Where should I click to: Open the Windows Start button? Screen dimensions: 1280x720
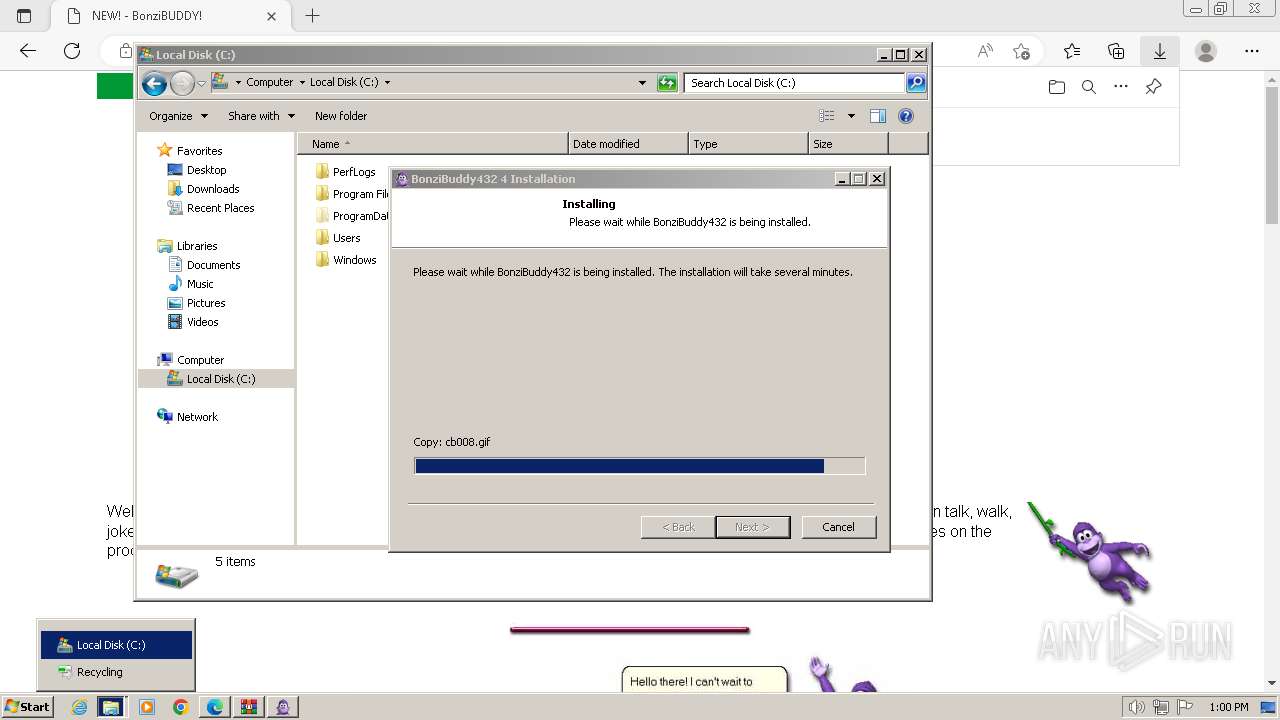pyautogui.click(x=27, y=707)
